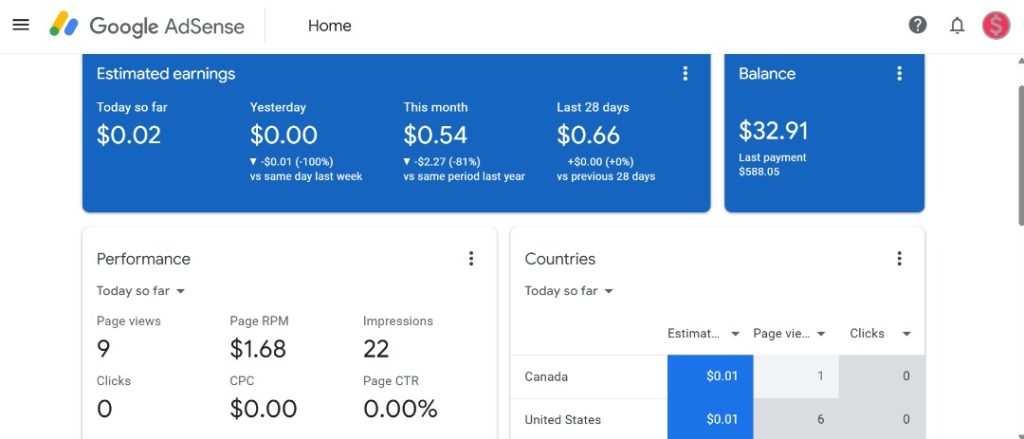This screenshot has height=439, width=1024.
Task: Open Balance card three-dot menu
Action: [x=899, y=73]
